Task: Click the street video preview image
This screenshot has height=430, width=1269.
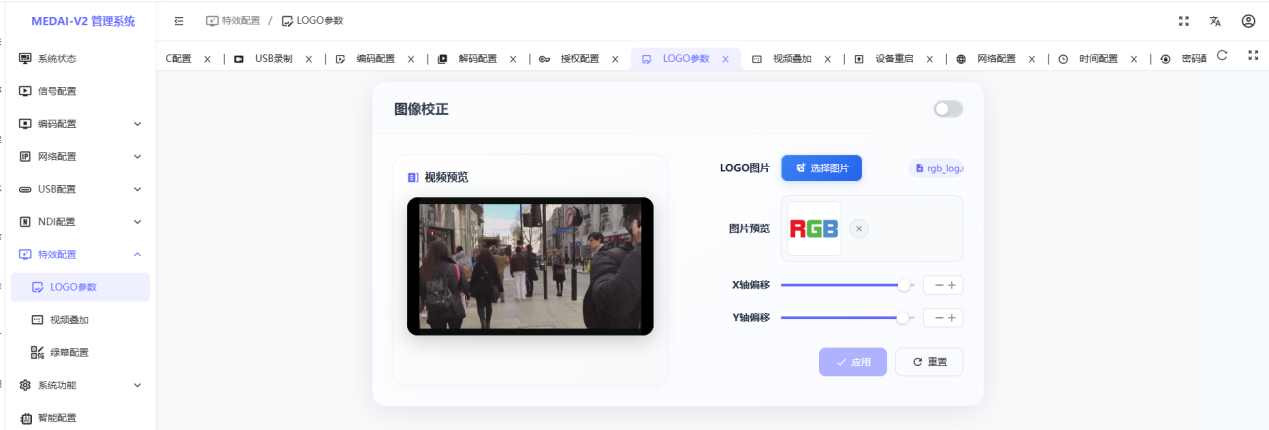Action: point(530,266)
